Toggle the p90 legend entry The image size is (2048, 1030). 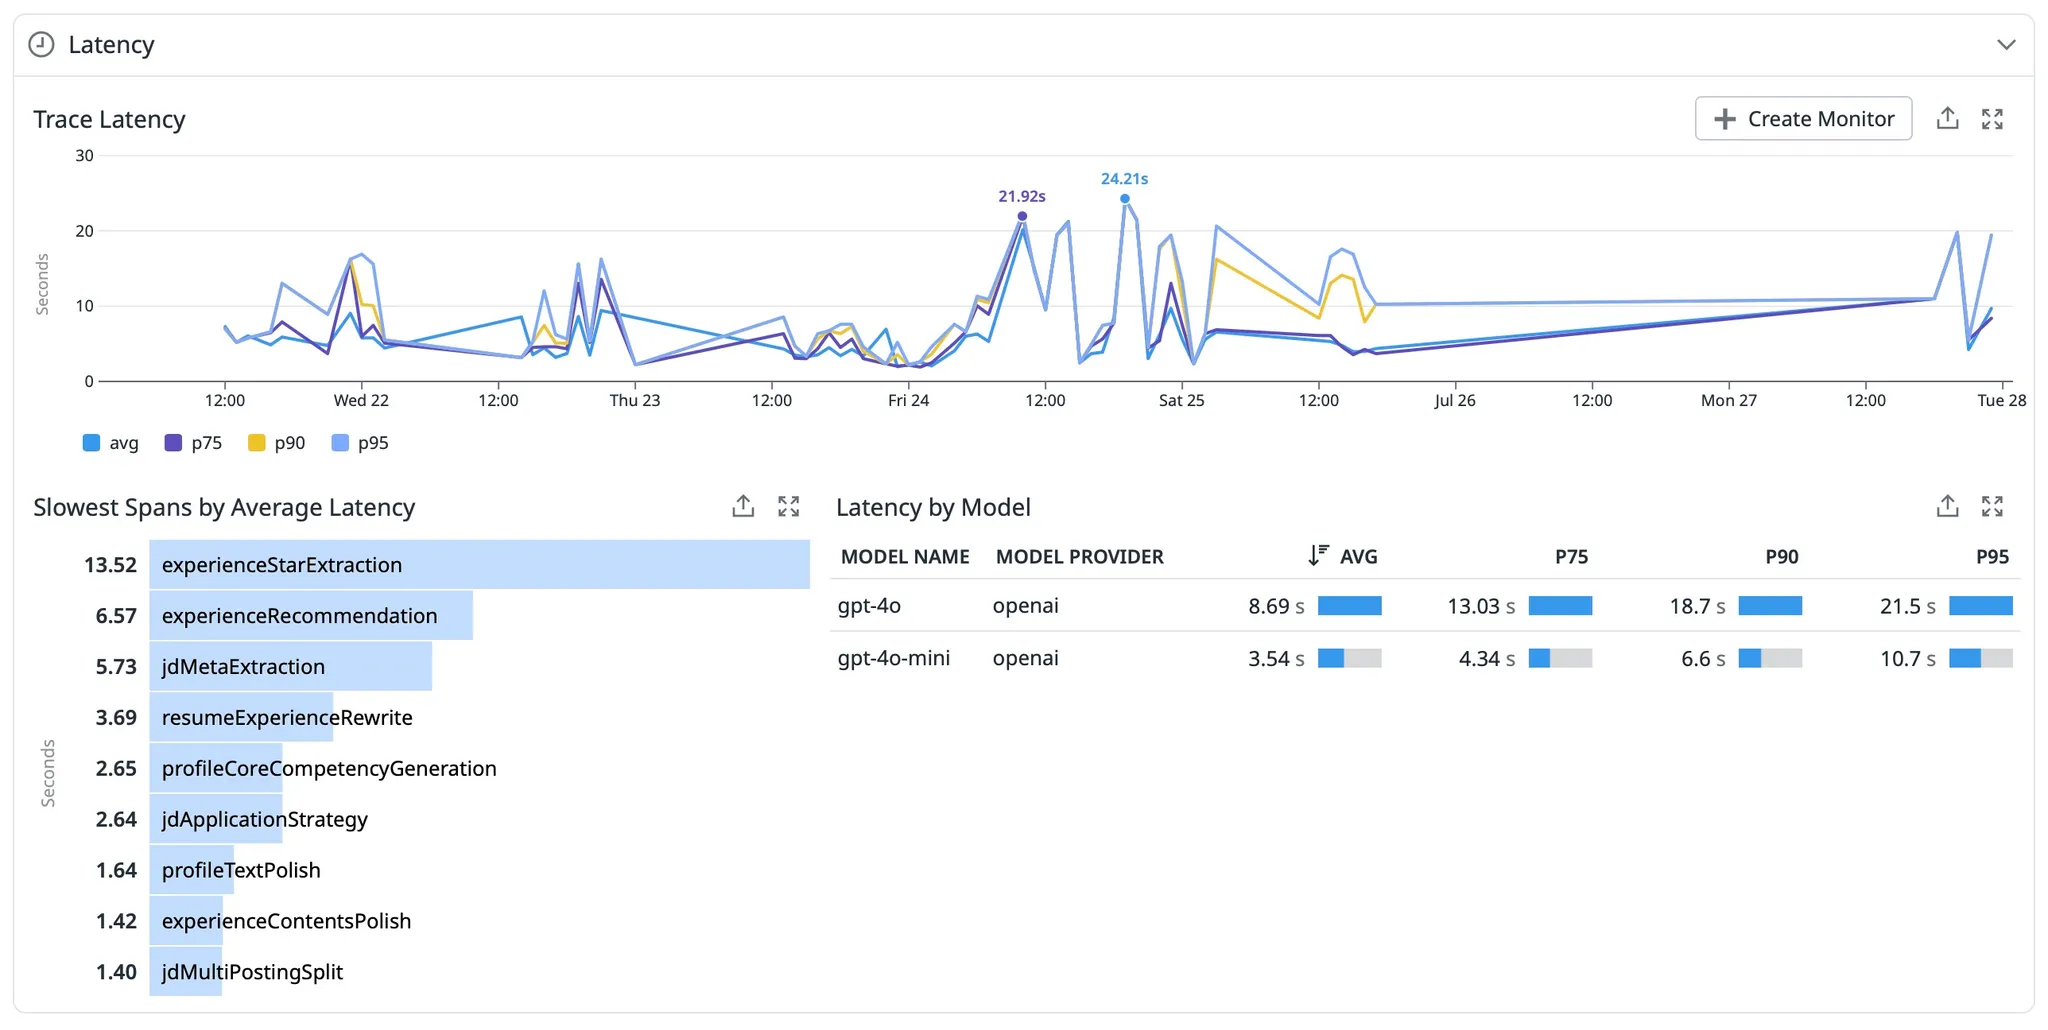coord(277,443)
